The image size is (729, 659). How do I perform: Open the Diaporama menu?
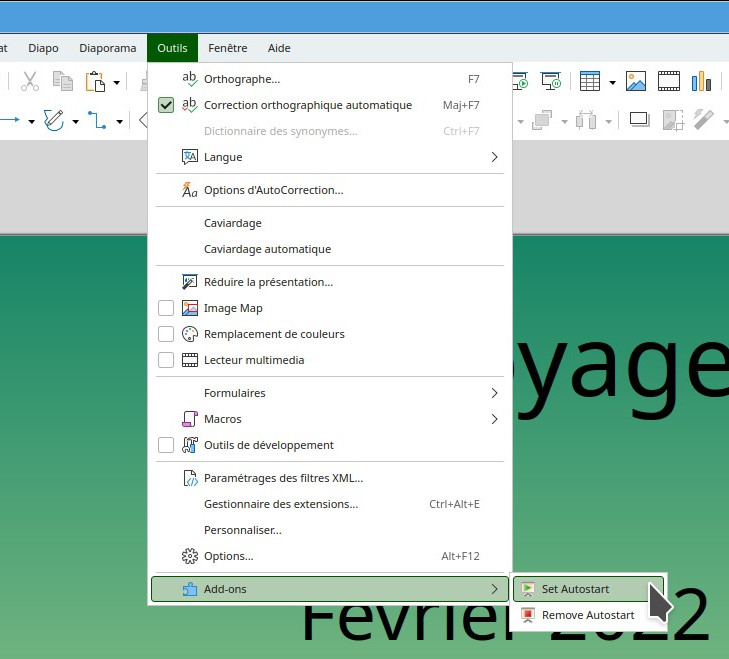tap(107, 48)
